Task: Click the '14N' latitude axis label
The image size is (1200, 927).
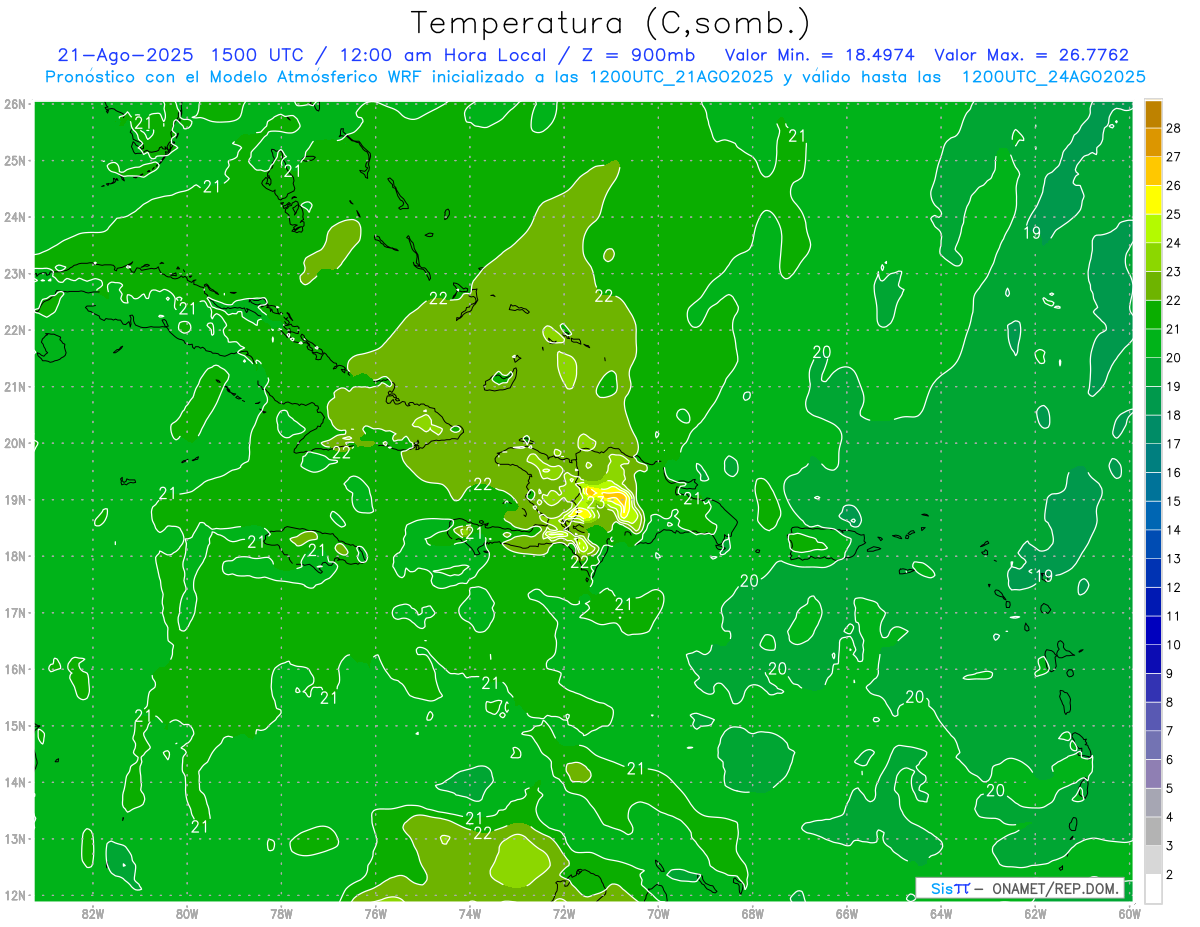Action: (15, 782)
